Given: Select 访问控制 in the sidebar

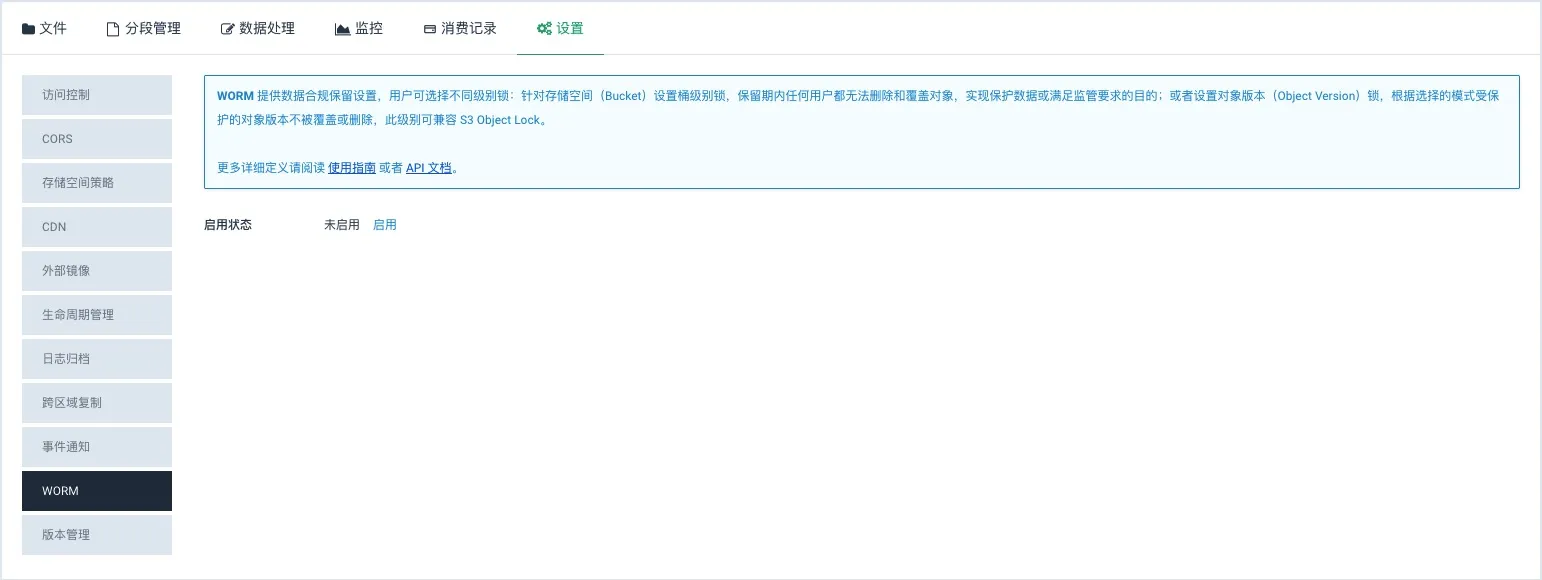Looking at the screenshot, I should coord(97,95).
